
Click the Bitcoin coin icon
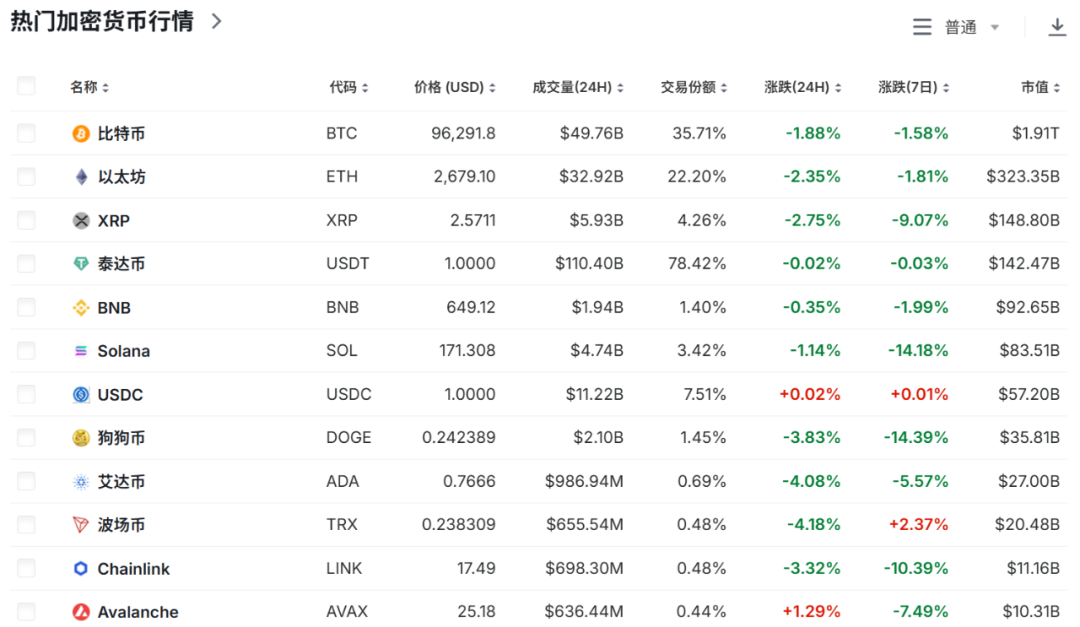point(81,134)
